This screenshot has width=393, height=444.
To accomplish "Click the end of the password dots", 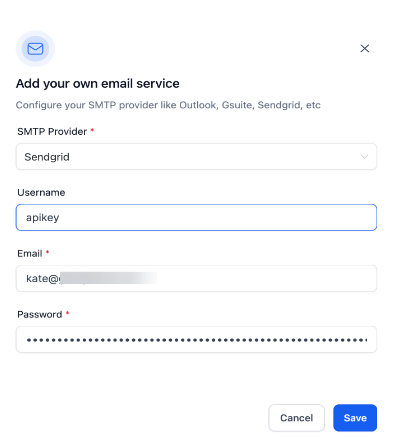I will [x=367, y=340].
